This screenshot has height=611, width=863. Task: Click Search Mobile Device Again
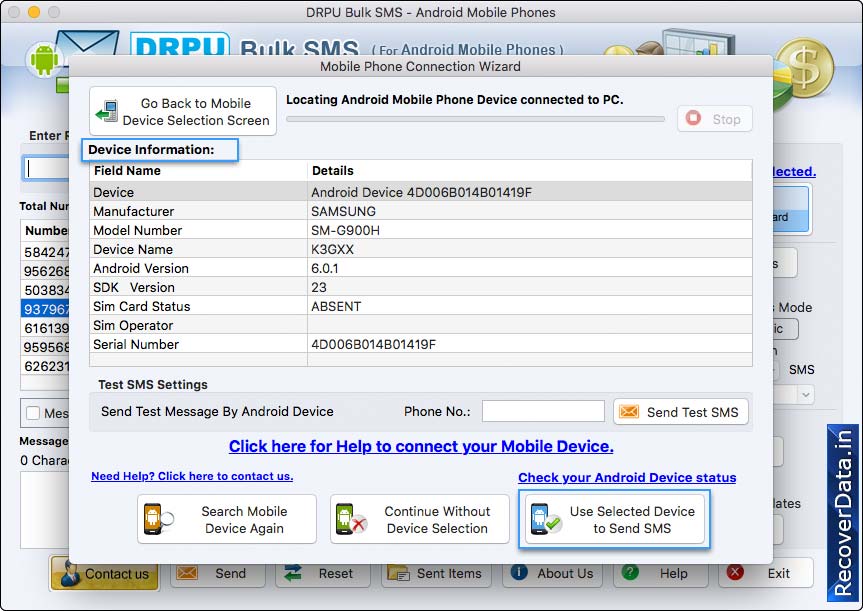coord(227,519)
